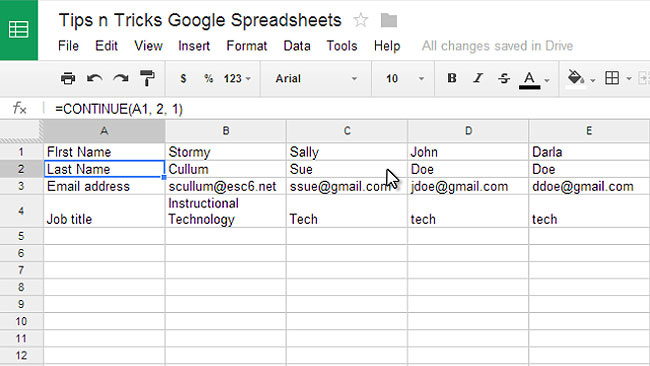This screenshot has width=650, height=366.
Task: Undo the last action
Action: (95, 78)
